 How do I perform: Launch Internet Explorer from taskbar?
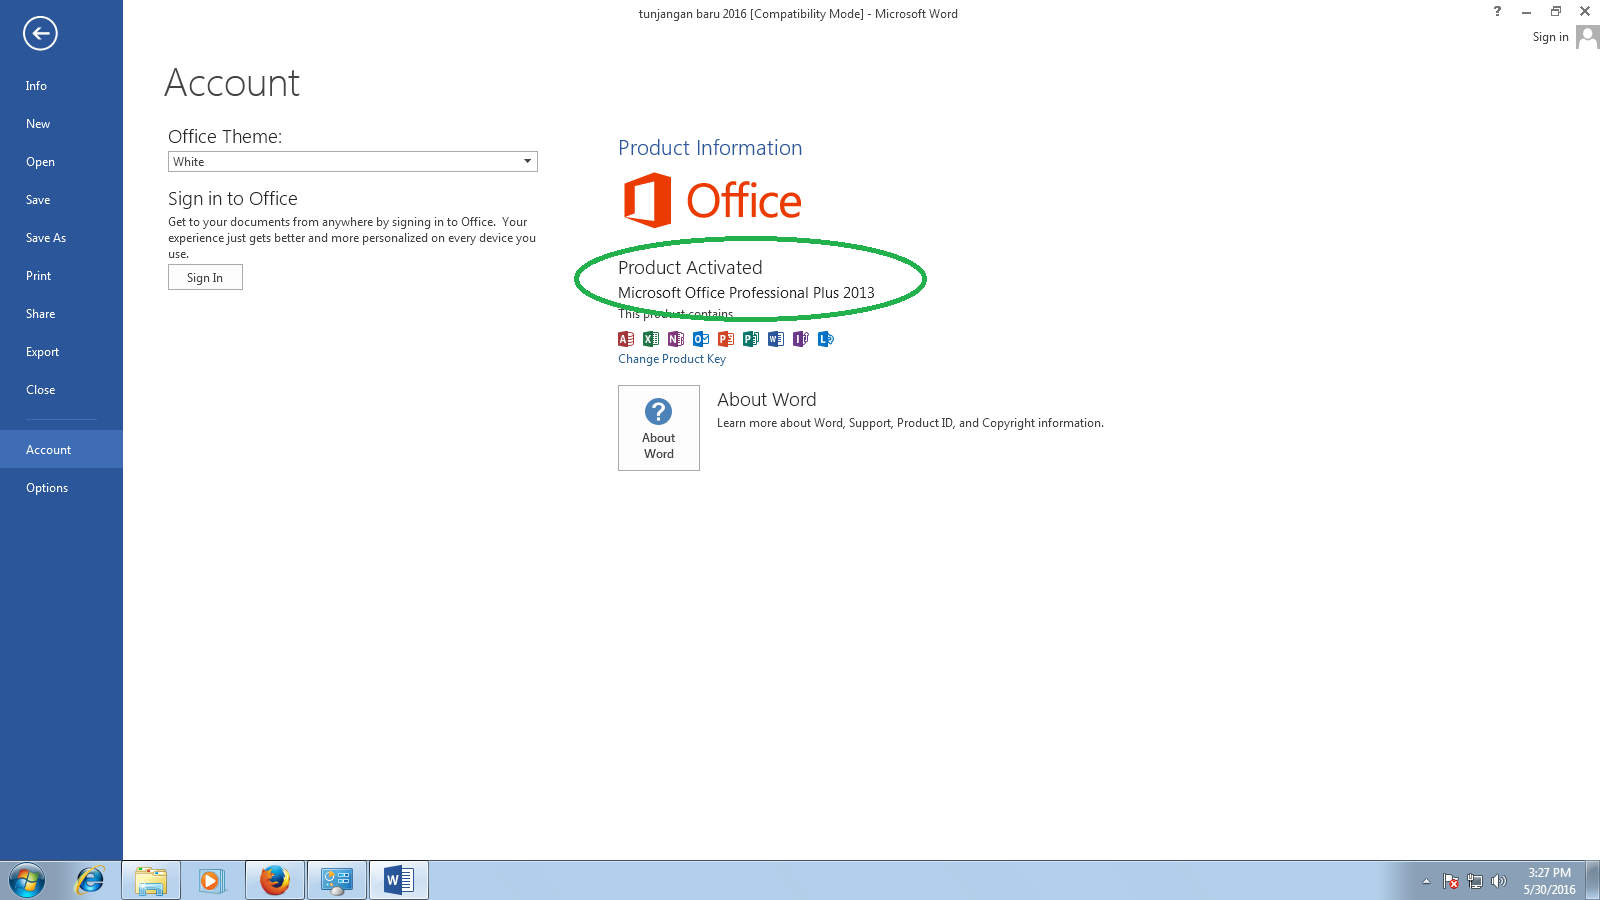pos(90,881)
